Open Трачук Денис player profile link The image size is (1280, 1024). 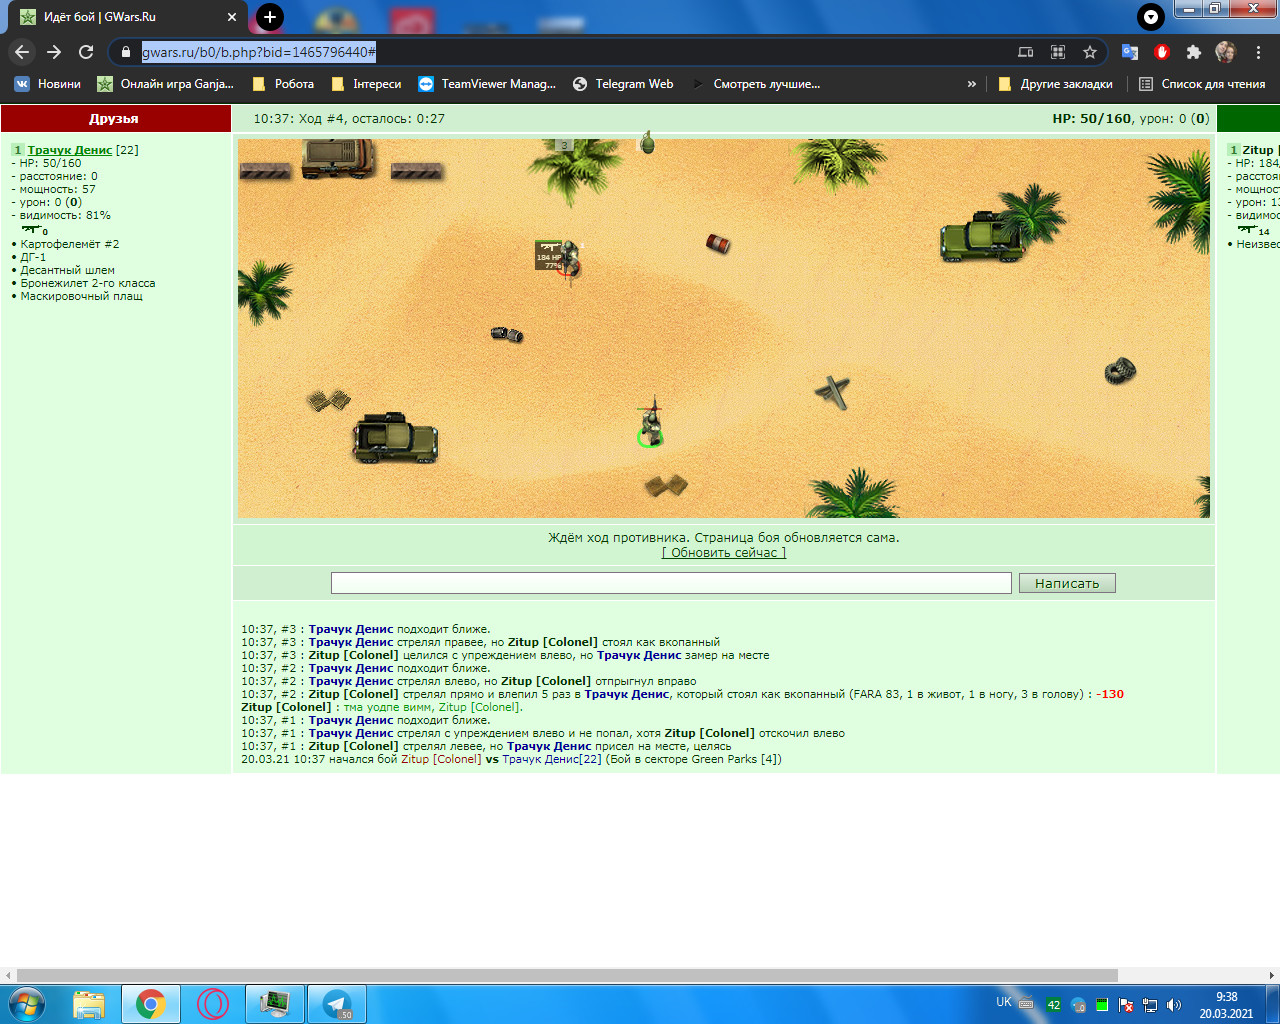pyautogui.click(x=70, y=150)
